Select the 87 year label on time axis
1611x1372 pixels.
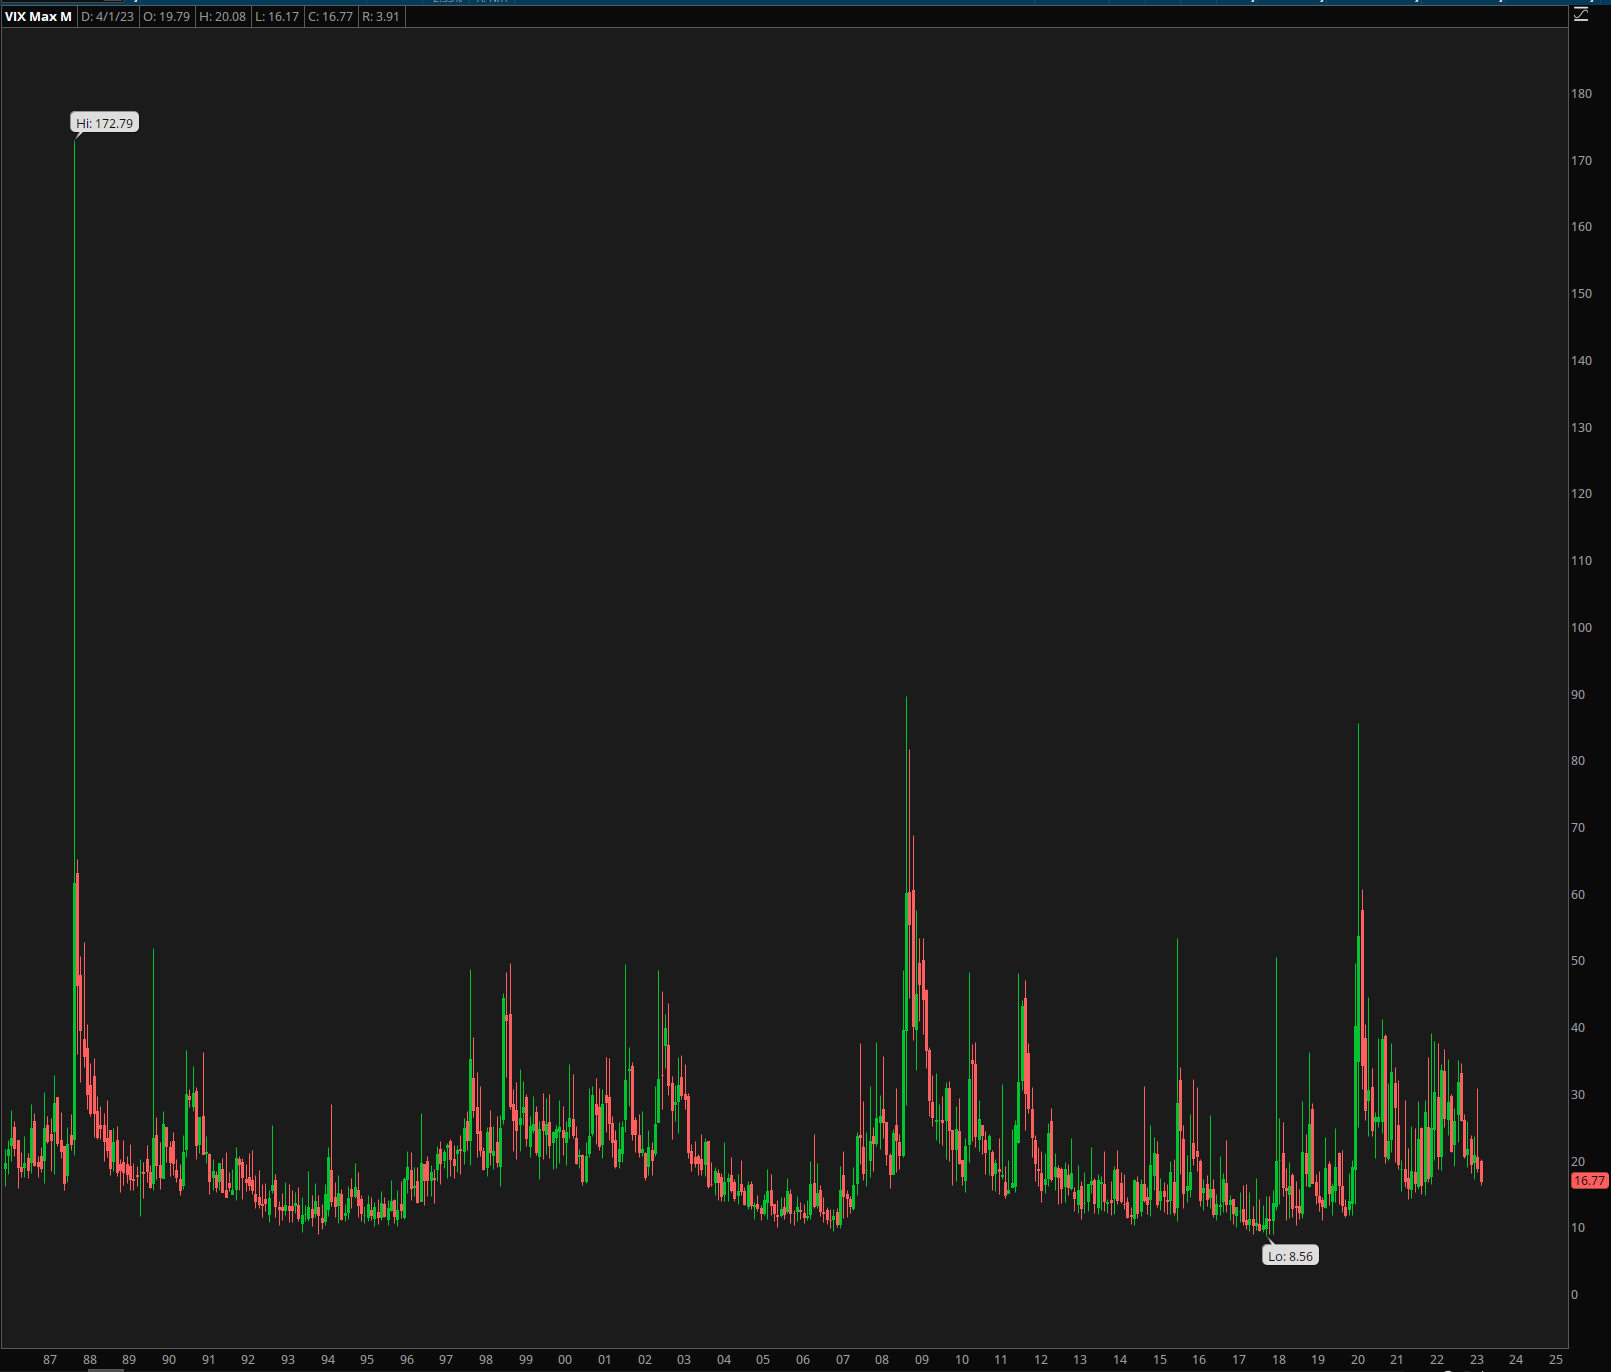50,1360
